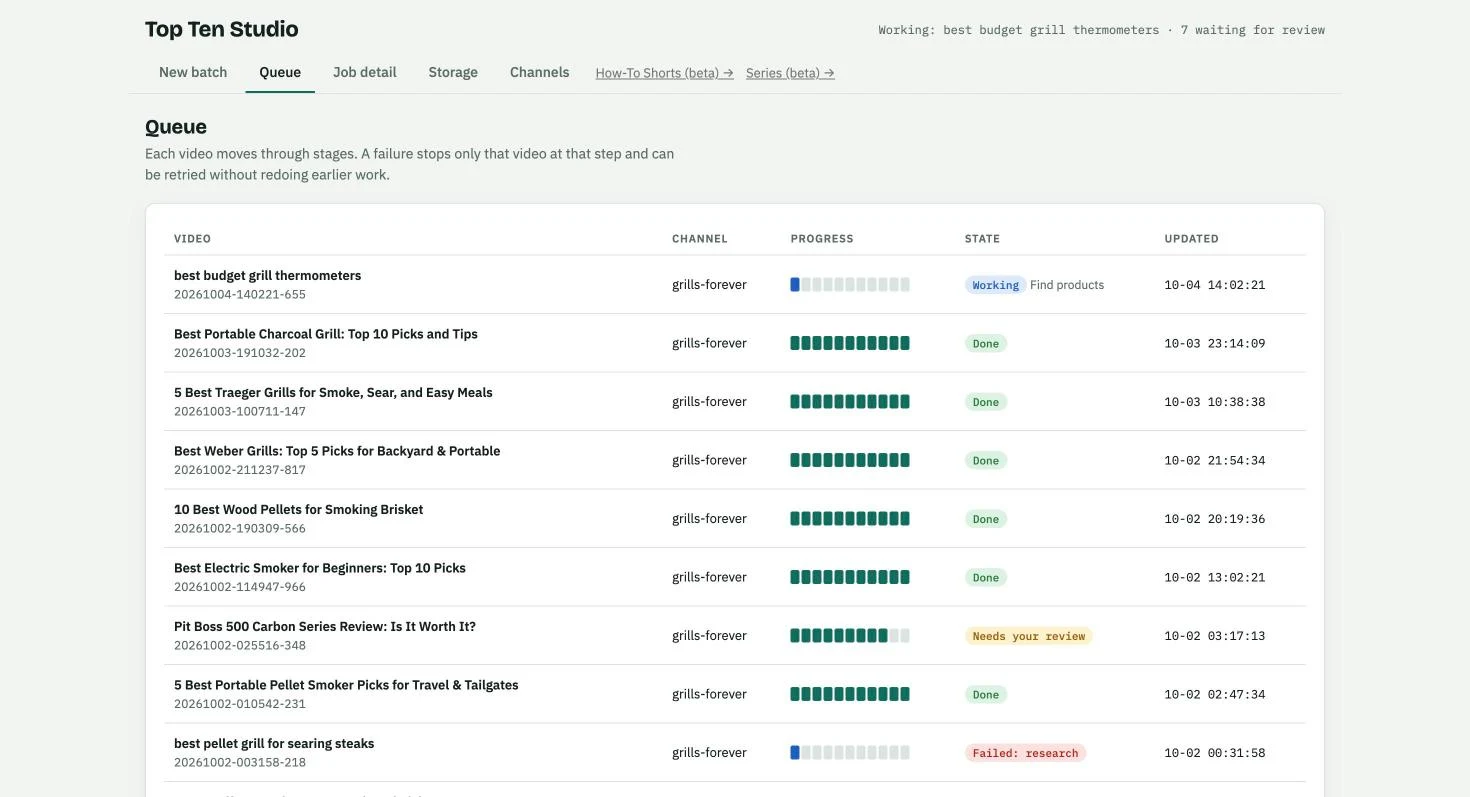The height and width of the screenshot is (797, 1470).
Task: Click job ID 20261002-010542-231
Action: 240,704
